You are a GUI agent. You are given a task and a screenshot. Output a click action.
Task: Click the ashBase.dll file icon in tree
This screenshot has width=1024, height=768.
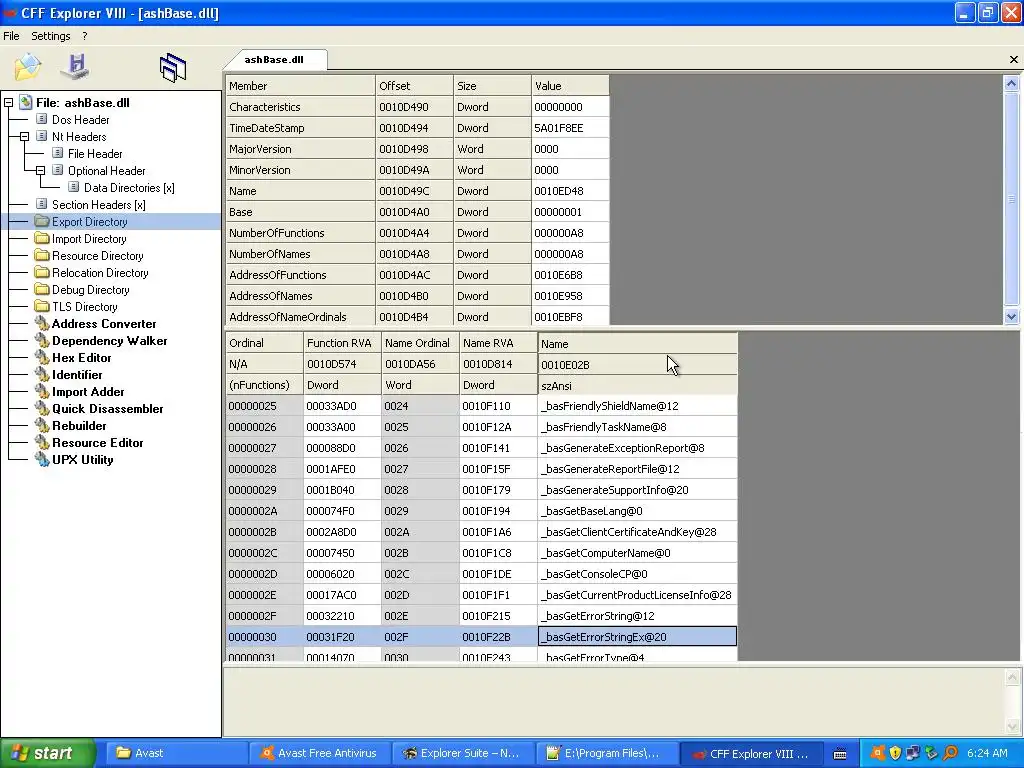[x=25, y=103]
